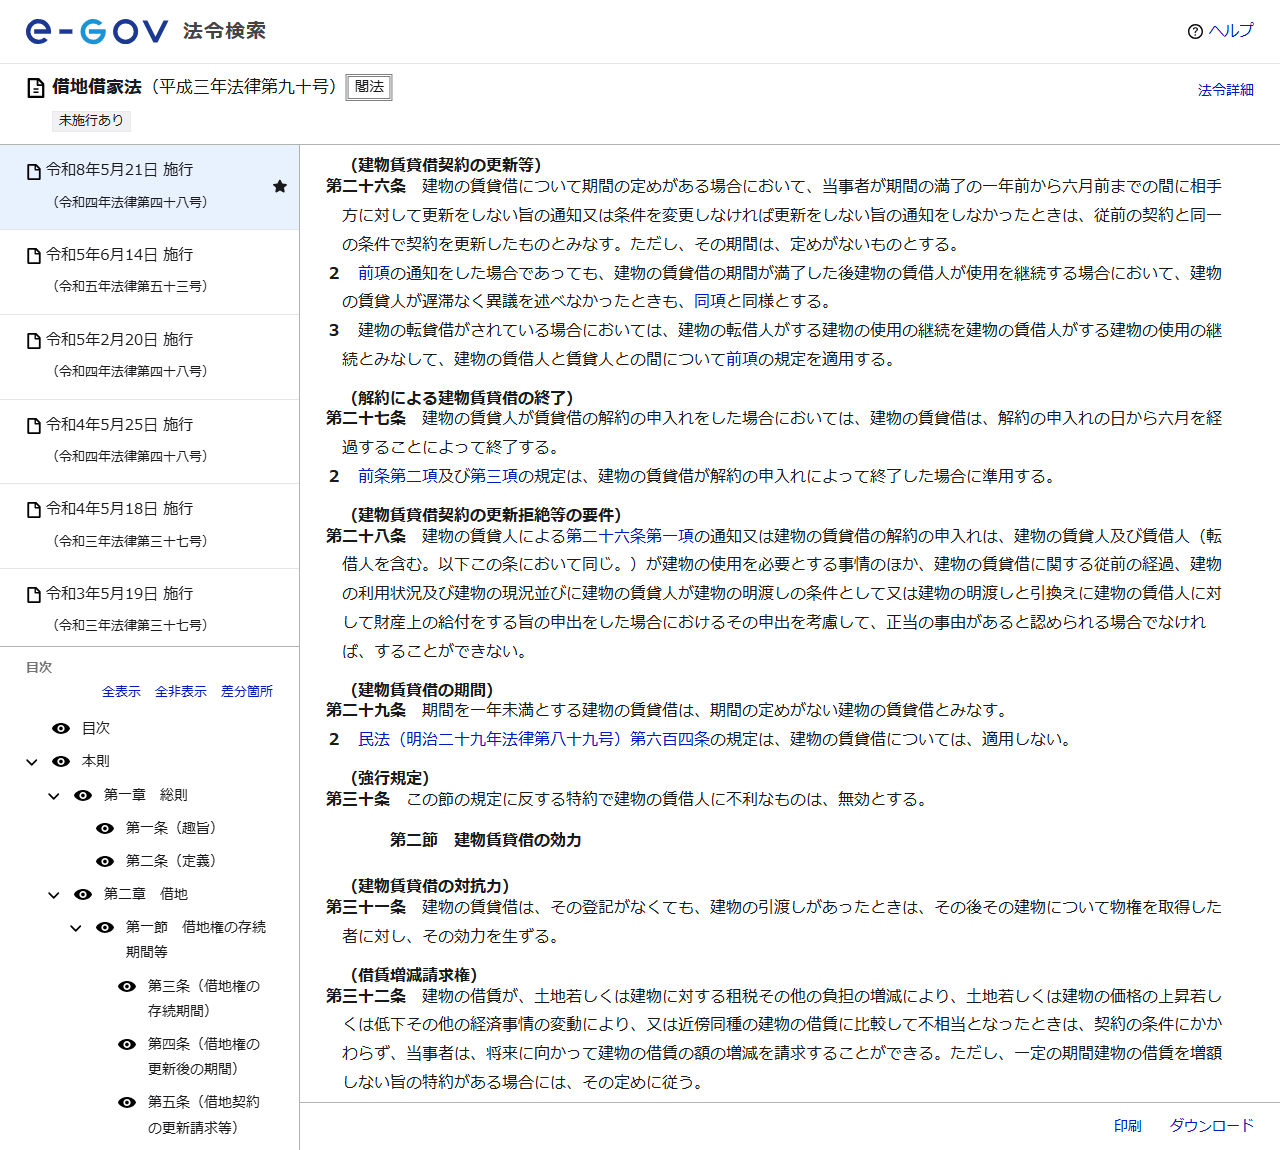Click document icon for 令和5年6月14日 施行

click(x=34, y=256)
